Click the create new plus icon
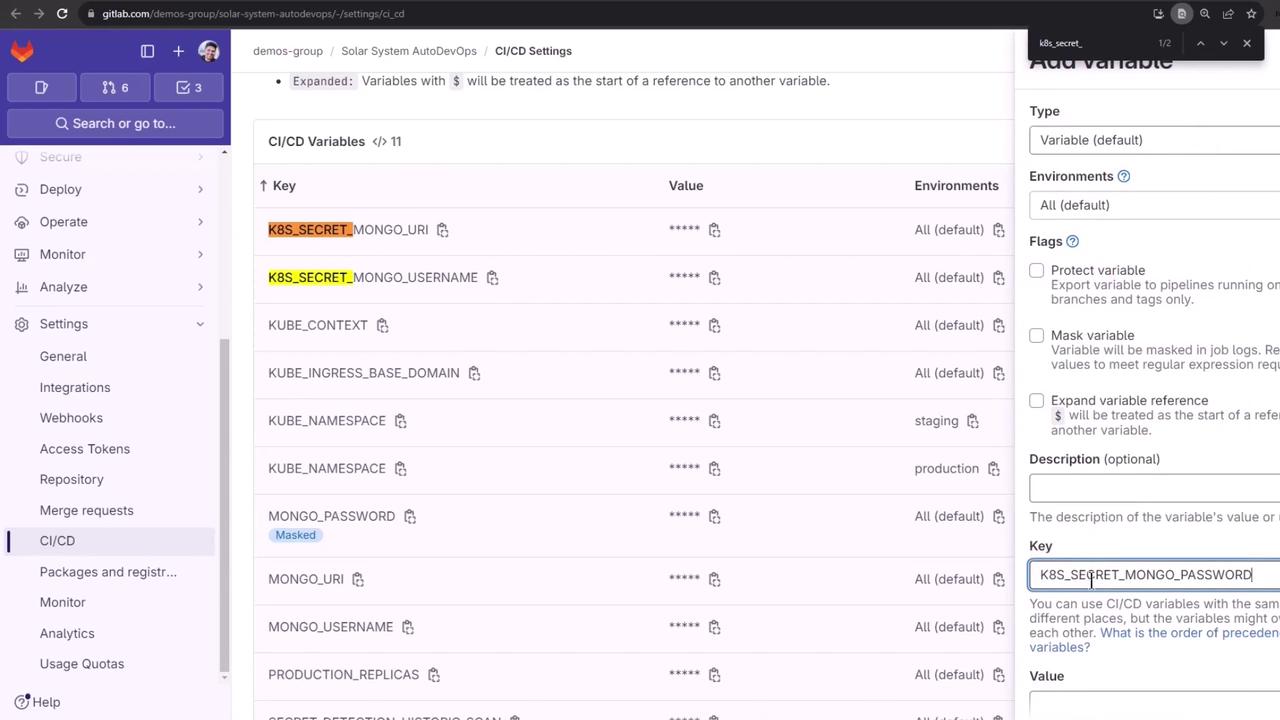1280x720 pixels. click(x=178, y=51)
